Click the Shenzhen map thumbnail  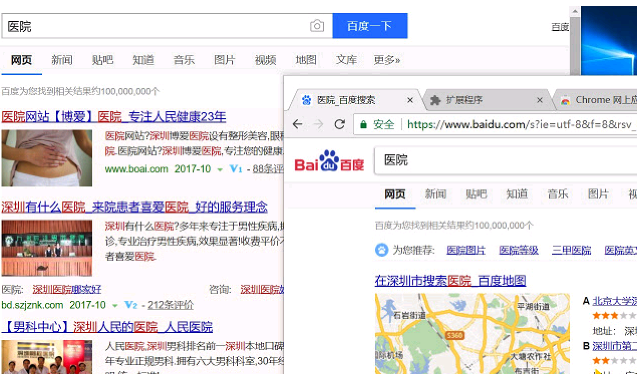coord(472,334)
